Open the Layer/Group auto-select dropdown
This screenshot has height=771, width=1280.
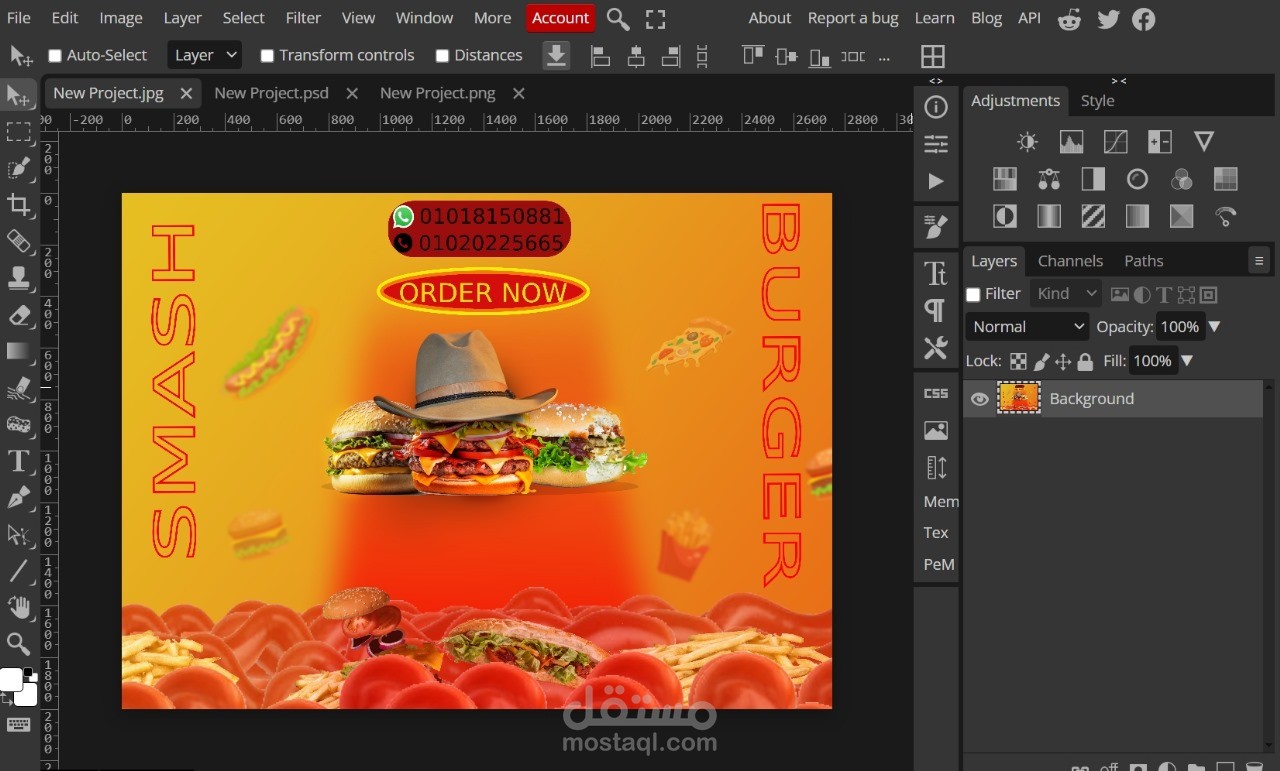tap(205, 55)
